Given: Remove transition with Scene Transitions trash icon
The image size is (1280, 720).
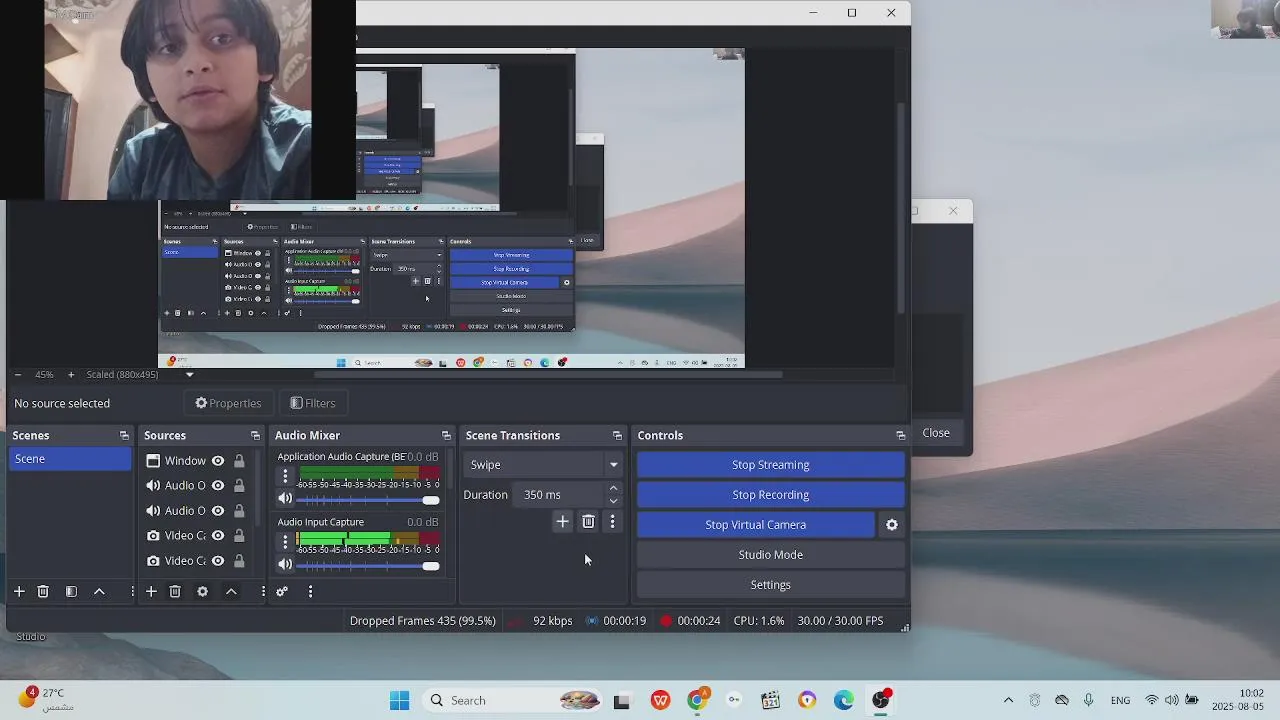Looking at the screenshot, I should tap(588, 522).
